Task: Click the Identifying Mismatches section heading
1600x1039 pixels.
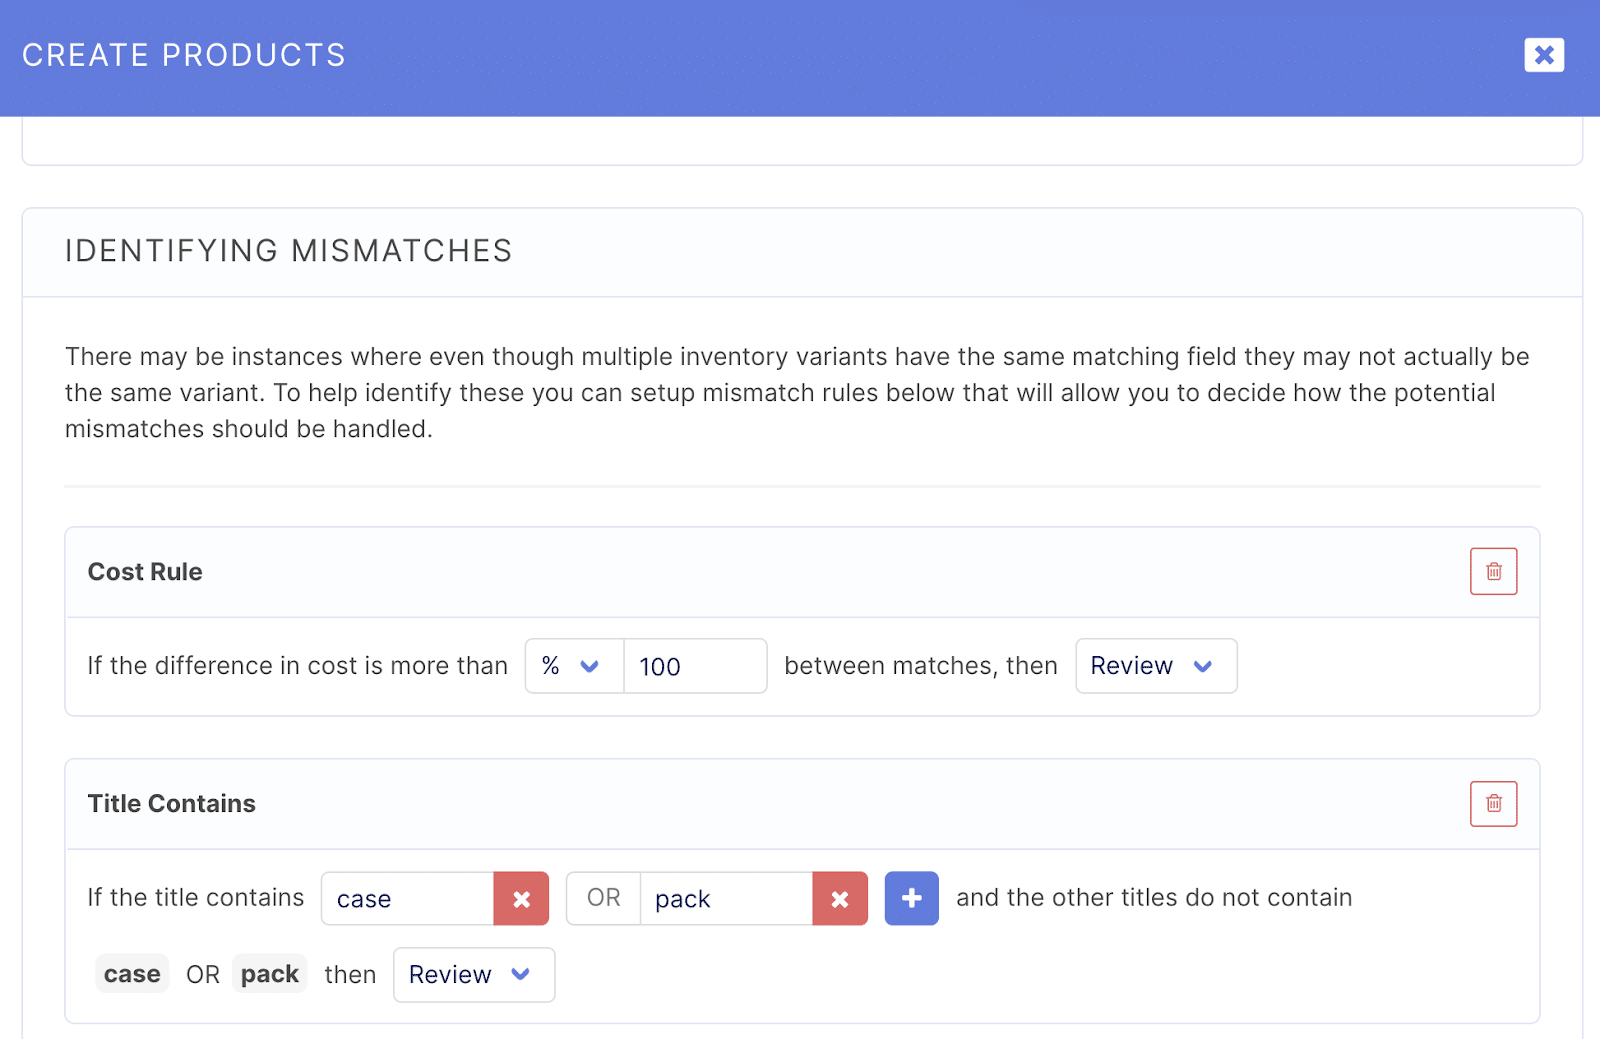Action: (x=288, y=251)
